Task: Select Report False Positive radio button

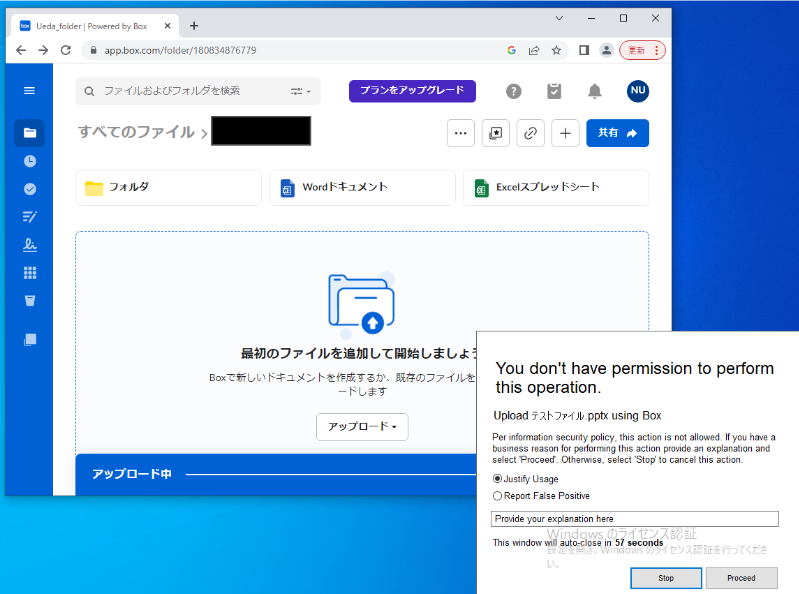Action: point(497,496)
